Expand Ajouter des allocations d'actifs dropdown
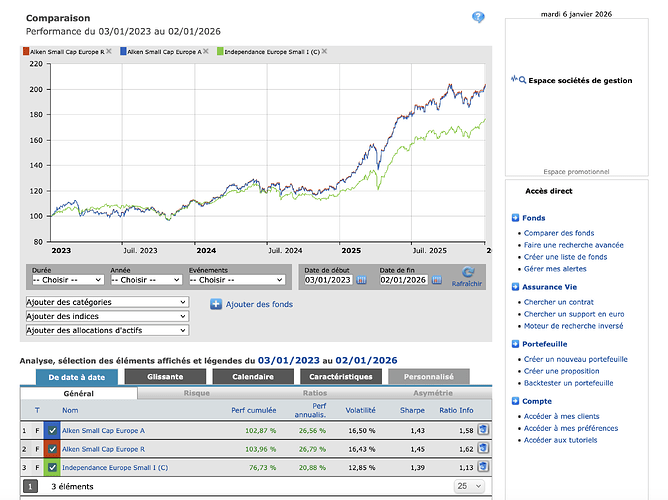The image size is (668, 500). click(107, 330)
